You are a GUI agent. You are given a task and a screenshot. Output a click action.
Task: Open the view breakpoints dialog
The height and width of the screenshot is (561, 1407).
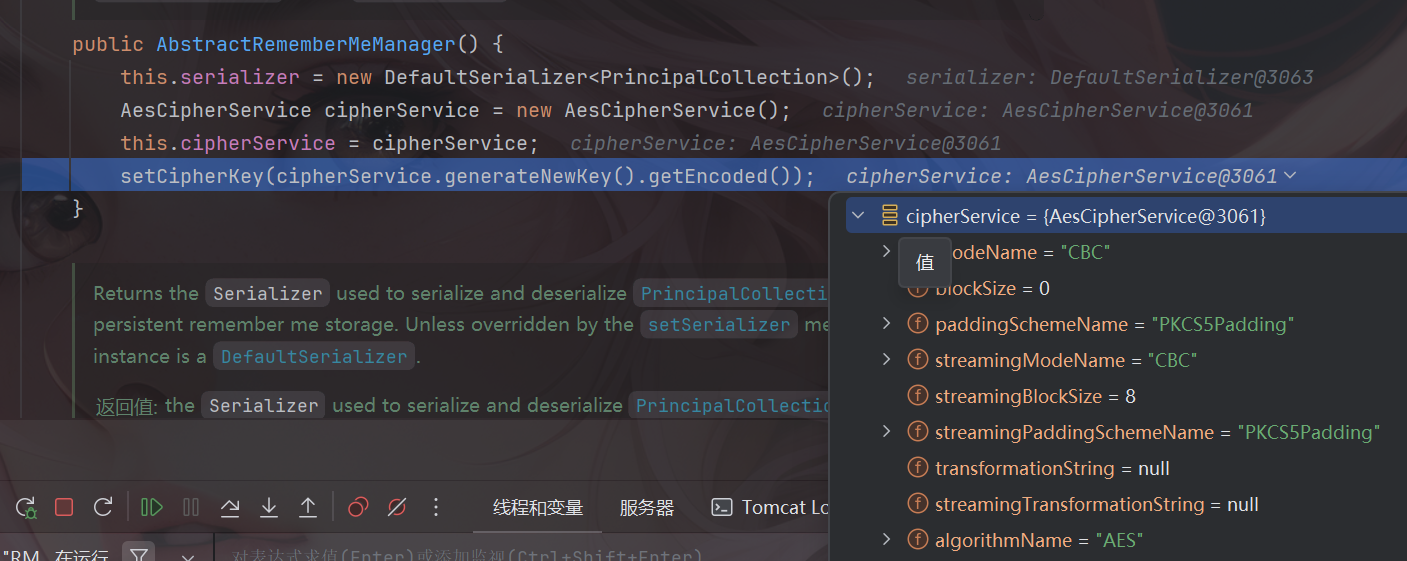pyautogui.click(x=358, y=507)
